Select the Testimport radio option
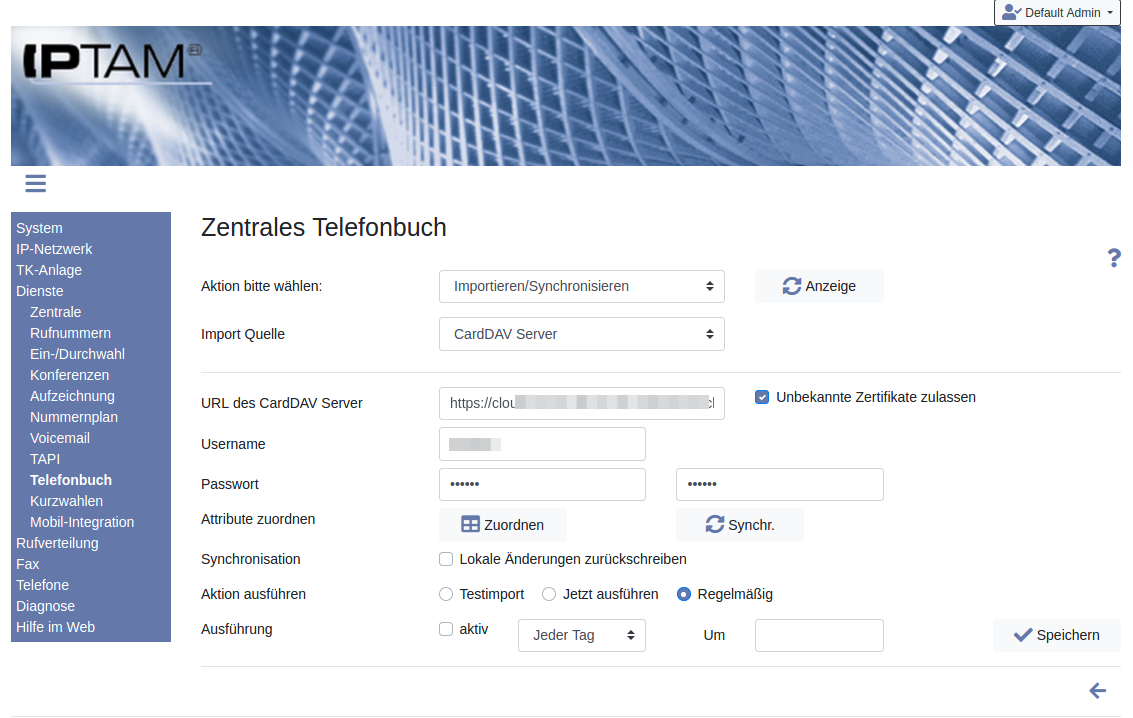The image size is (1133, 718). point(446,594)
